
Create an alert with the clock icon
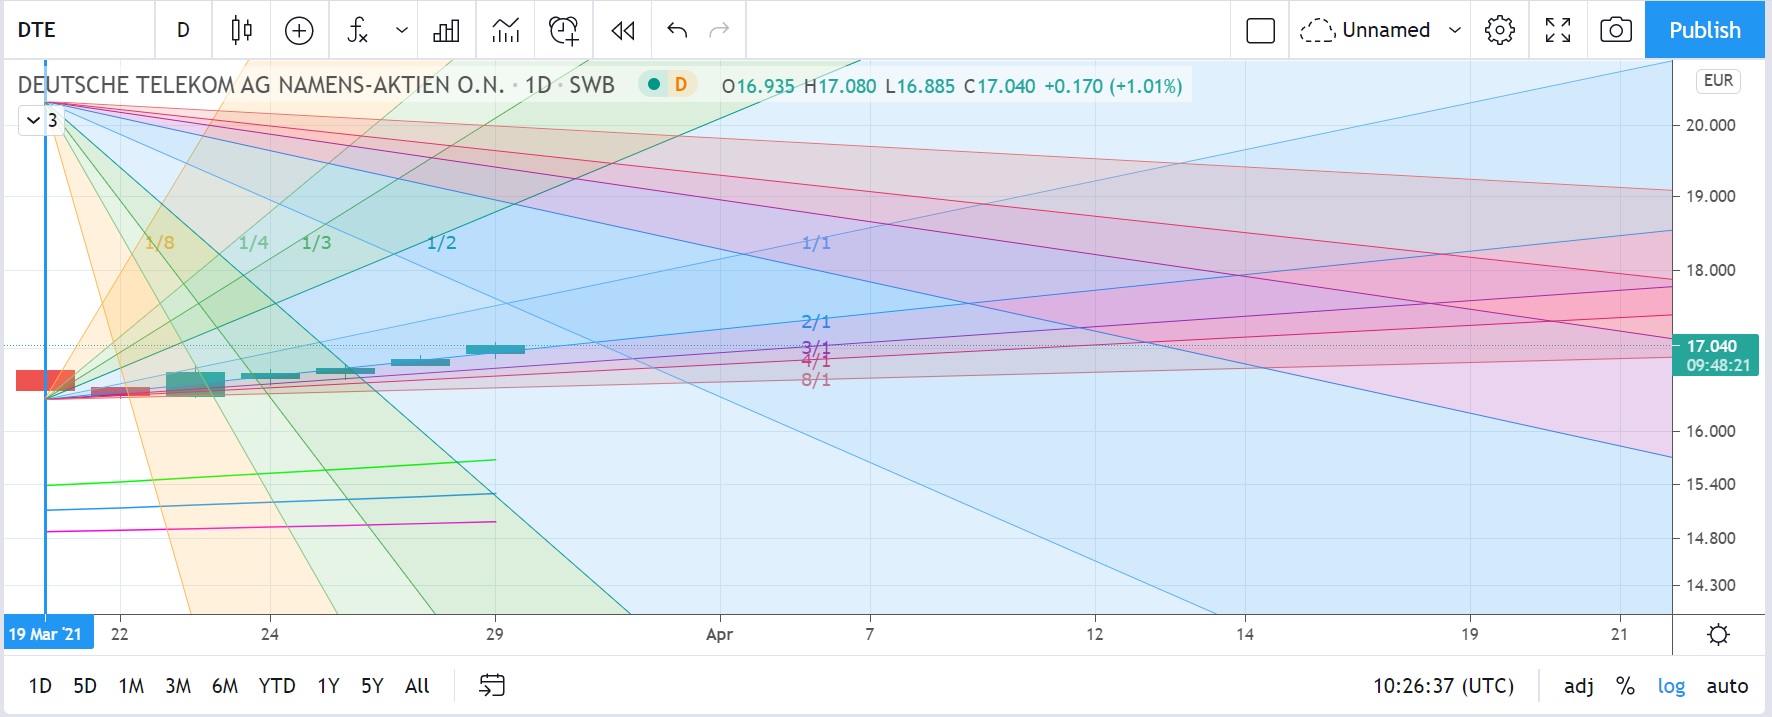[x=564, y=30]
